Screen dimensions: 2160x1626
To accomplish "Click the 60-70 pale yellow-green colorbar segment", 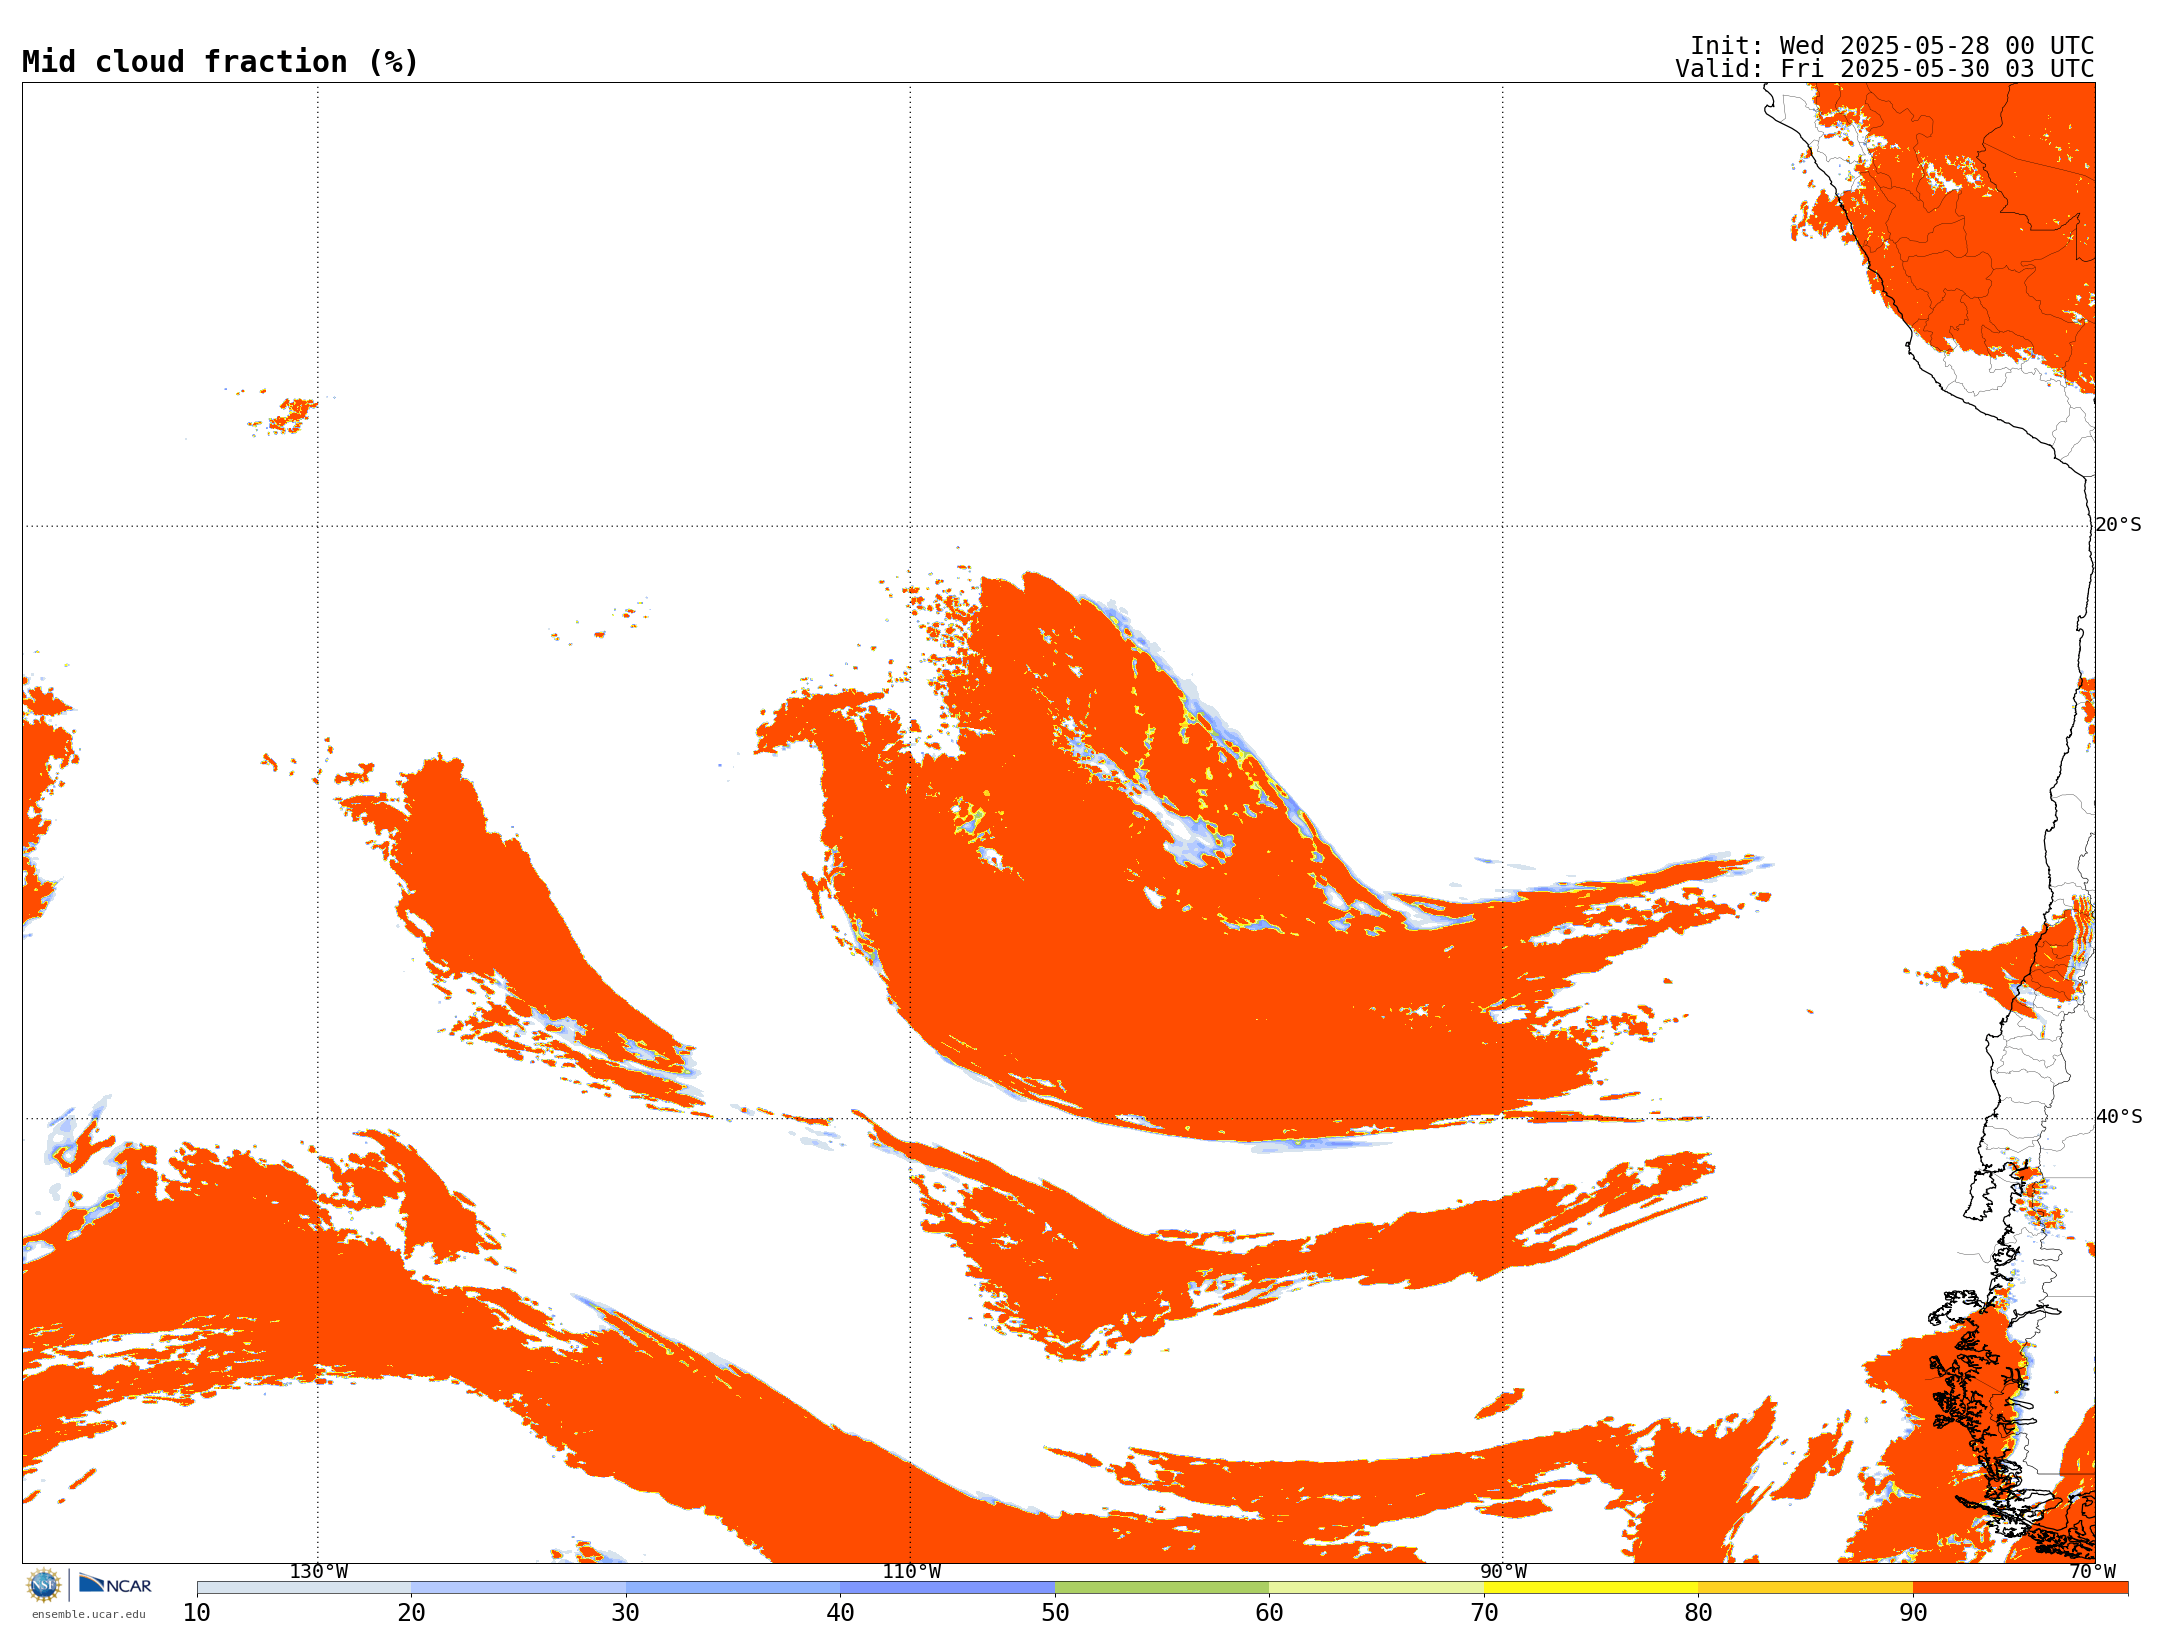I will (x=1376, y=1588).
